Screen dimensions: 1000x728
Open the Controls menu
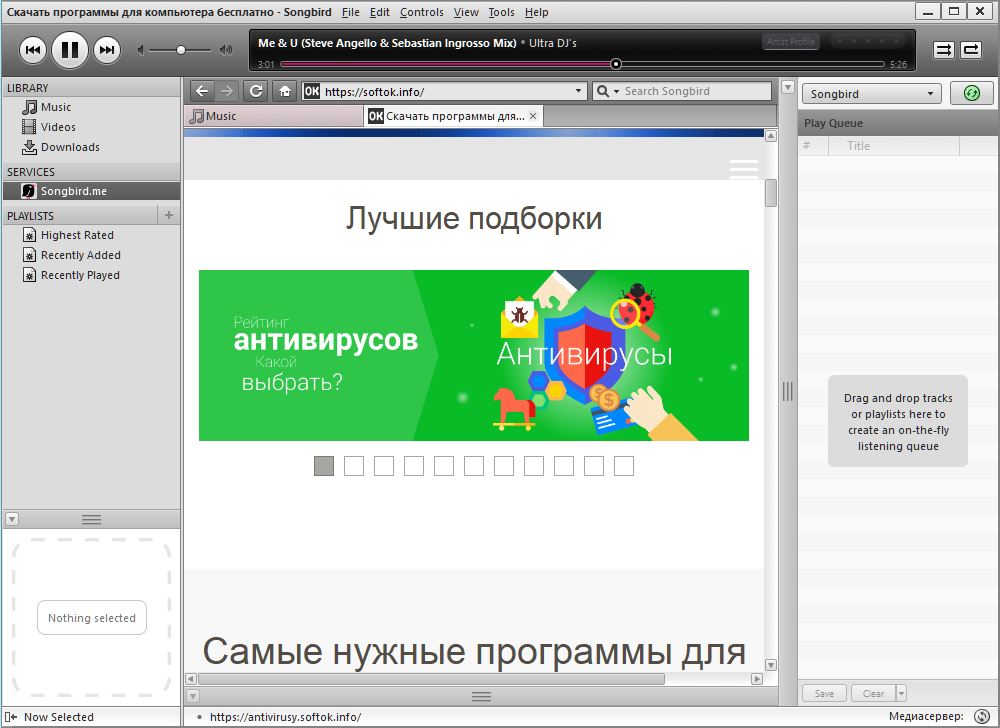(422, 12)
